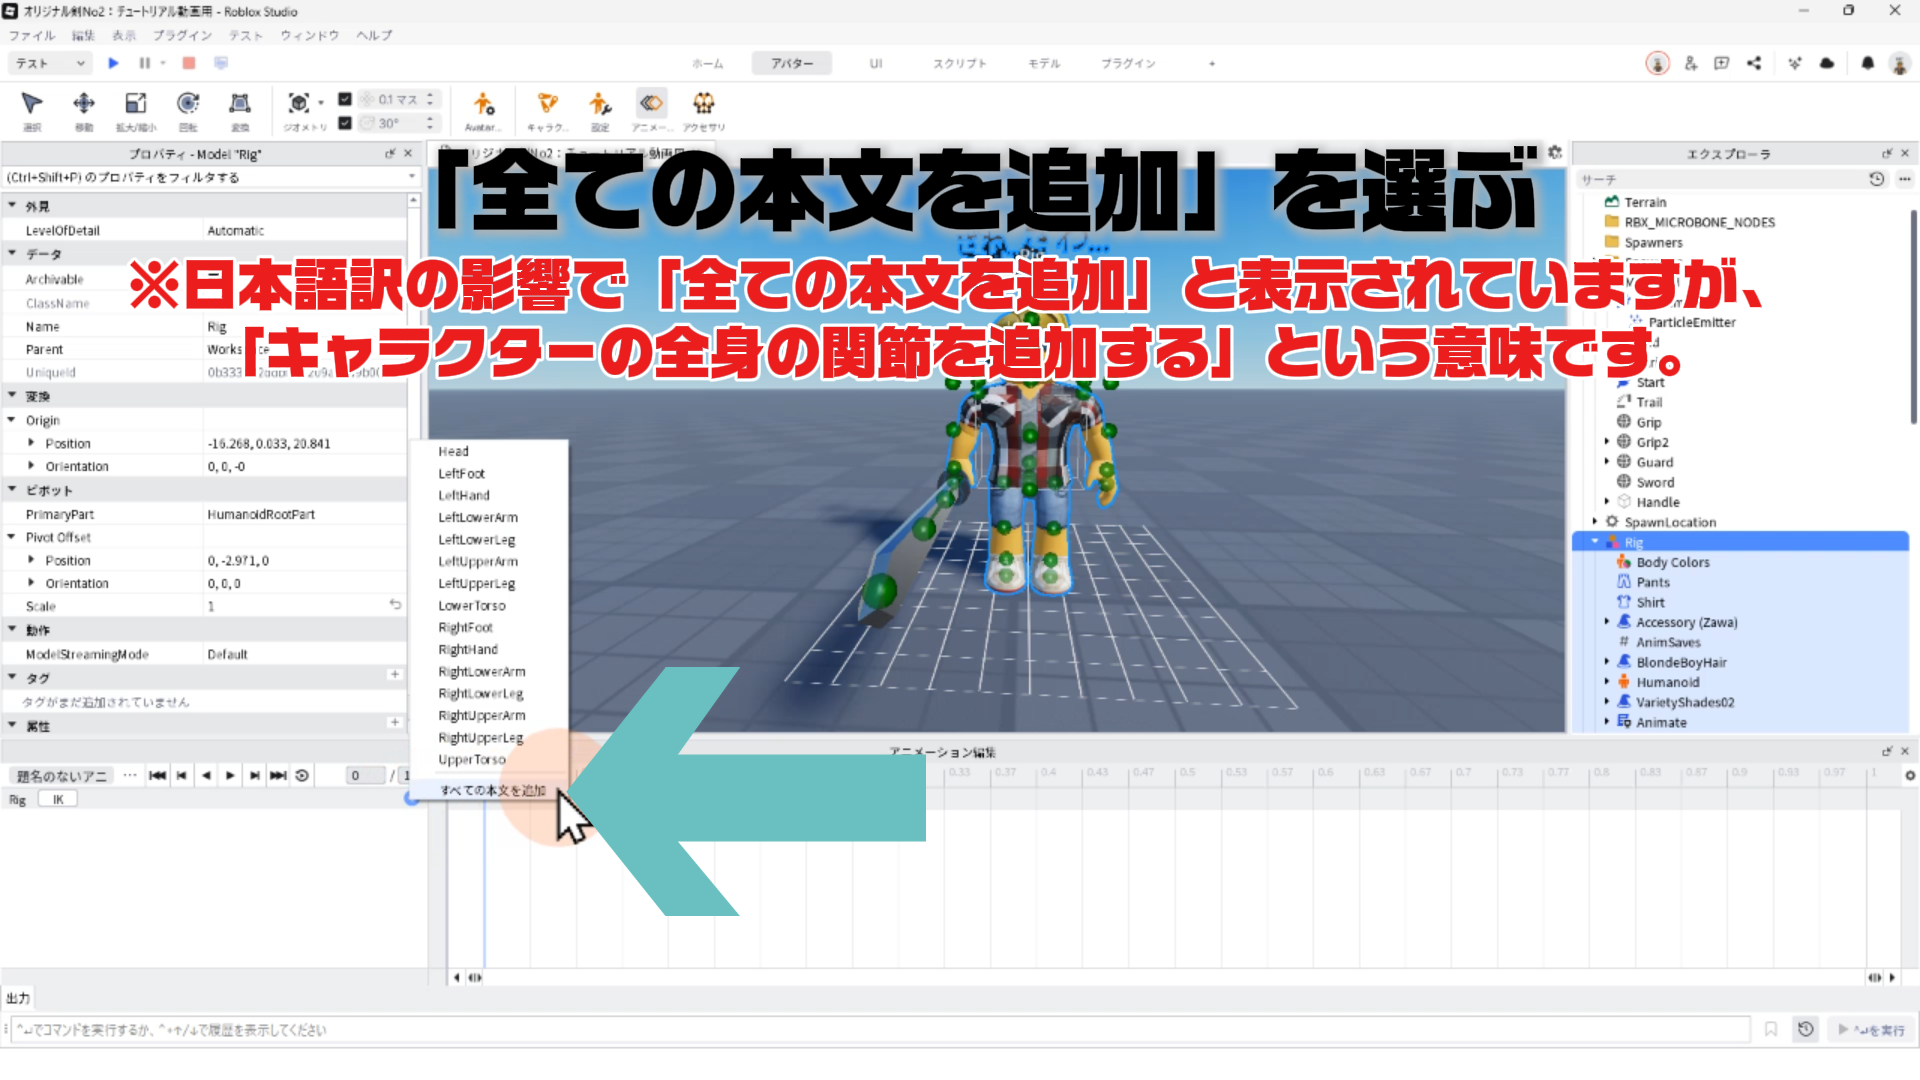Expand the Humanoid tree item
Viewport: 1920px width, 1080px height.
(x=1607, y=682)
